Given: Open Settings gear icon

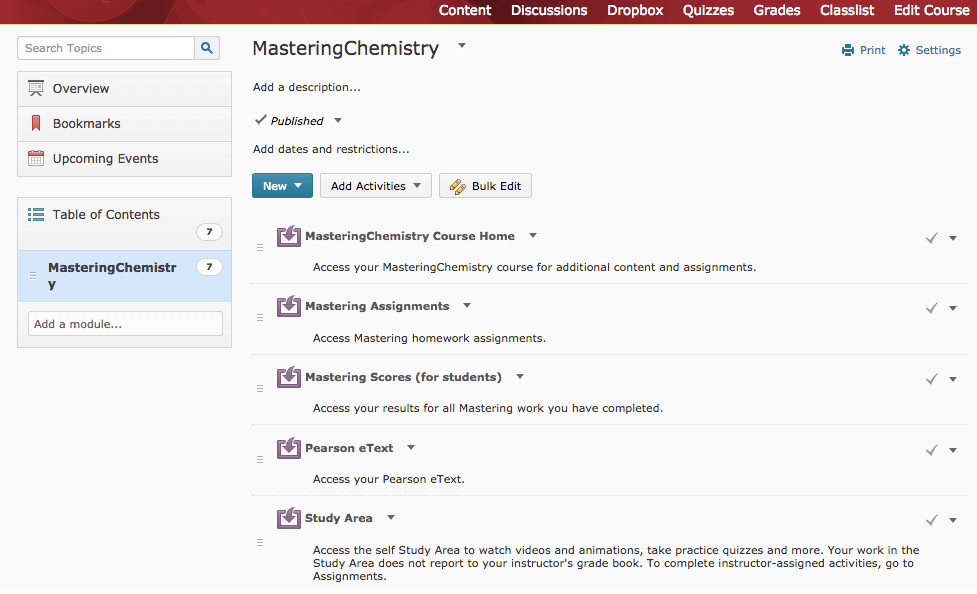Looking at the screenshot, I should 904,50.
